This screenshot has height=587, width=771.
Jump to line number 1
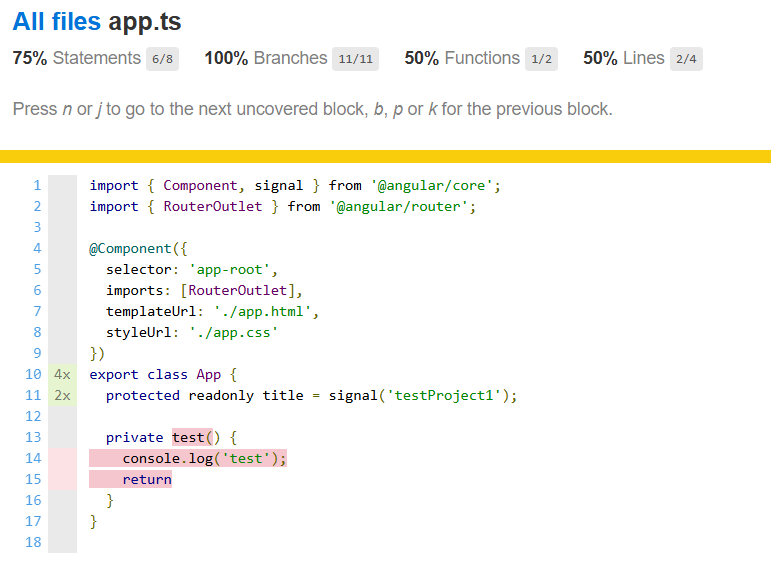click(x=37, y=185)
